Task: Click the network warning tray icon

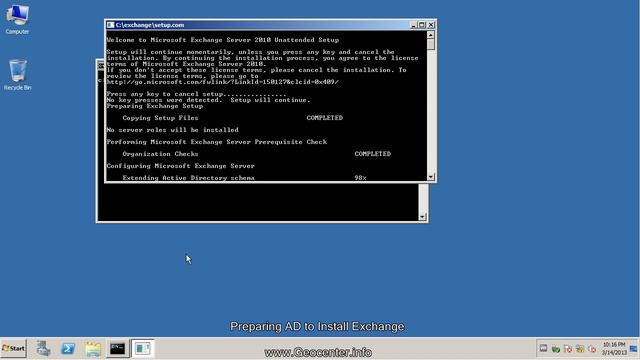Action: [580, 349]
